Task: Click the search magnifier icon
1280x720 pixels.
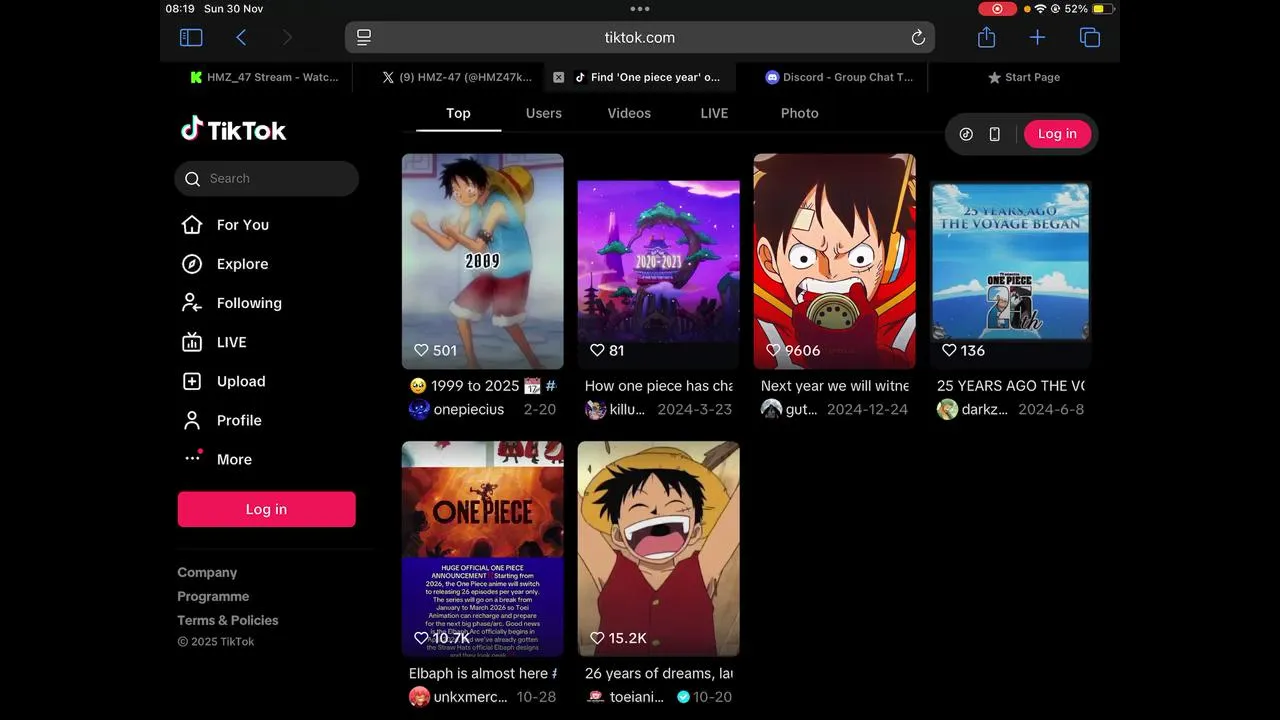Action: coord(193,179)
